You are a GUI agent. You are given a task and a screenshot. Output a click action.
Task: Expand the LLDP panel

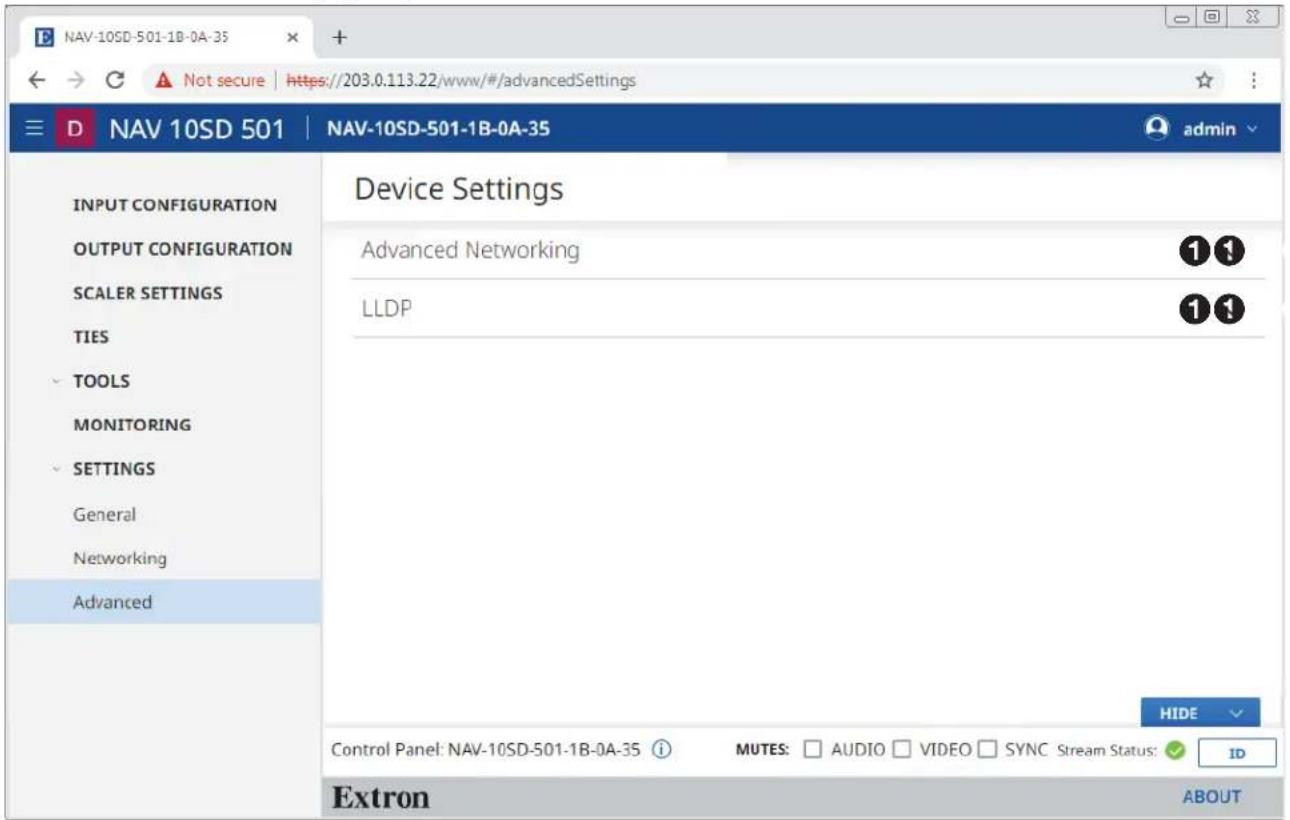808,309
